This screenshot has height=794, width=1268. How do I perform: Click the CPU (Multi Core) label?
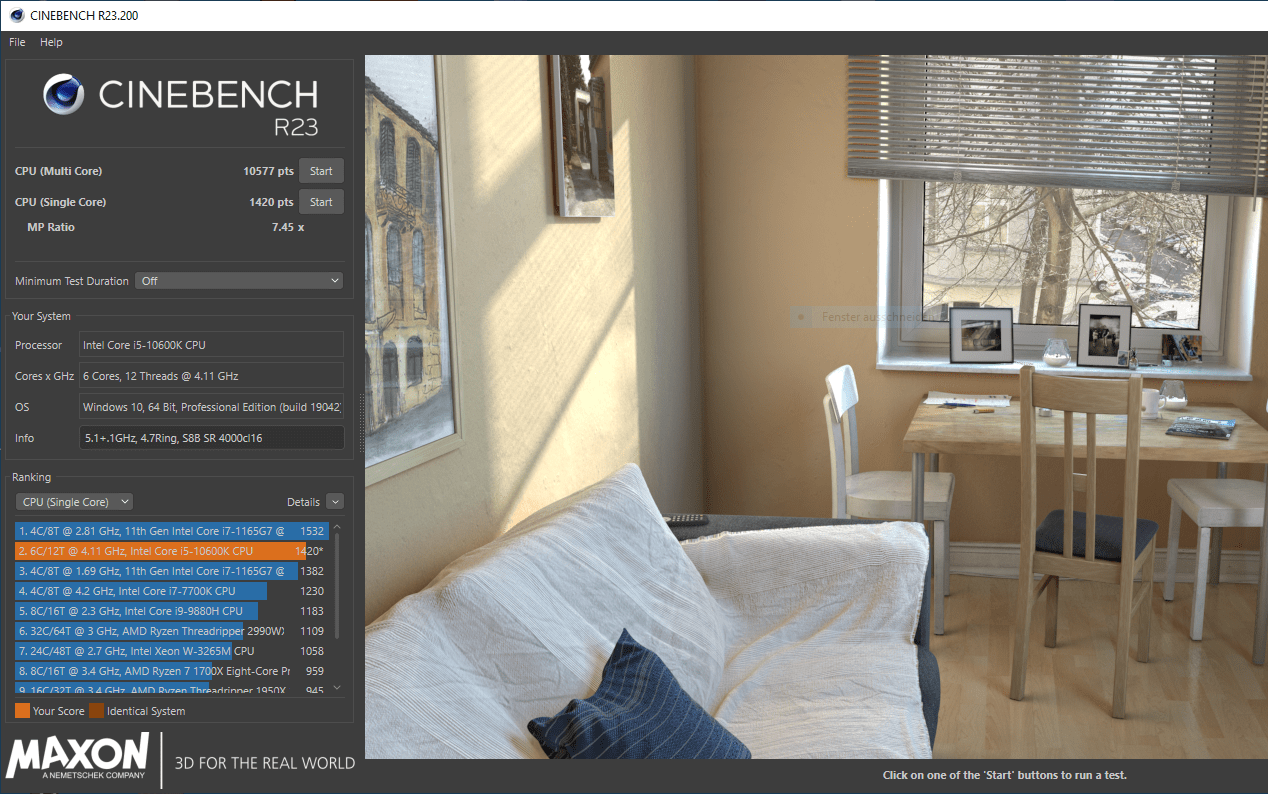point(59,171)
